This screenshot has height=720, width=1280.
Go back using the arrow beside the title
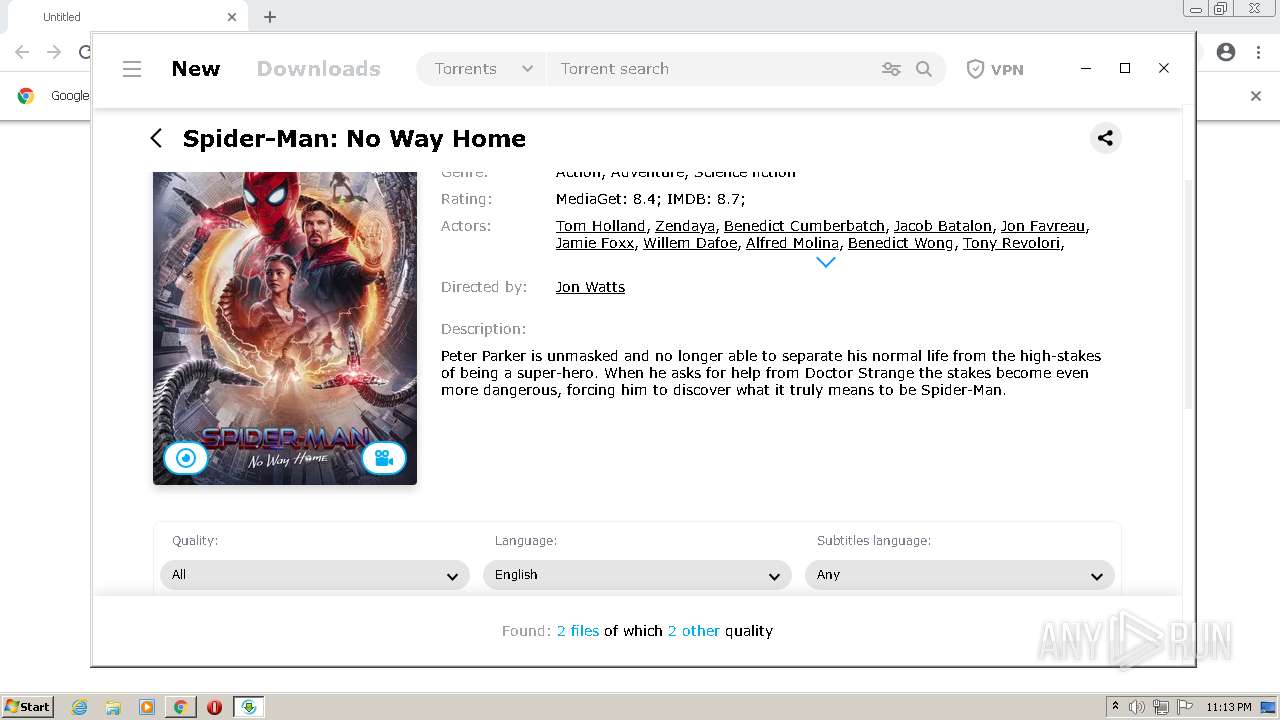tap(156, 138)
